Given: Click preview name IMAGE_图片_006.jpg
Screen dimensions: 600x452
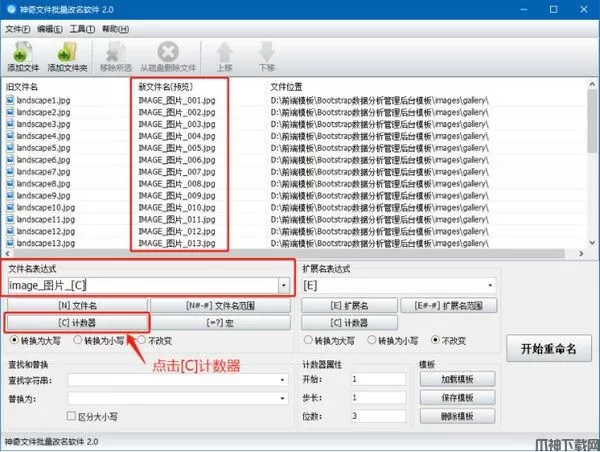Looking at the screenshot, I should tap(177, 160).
